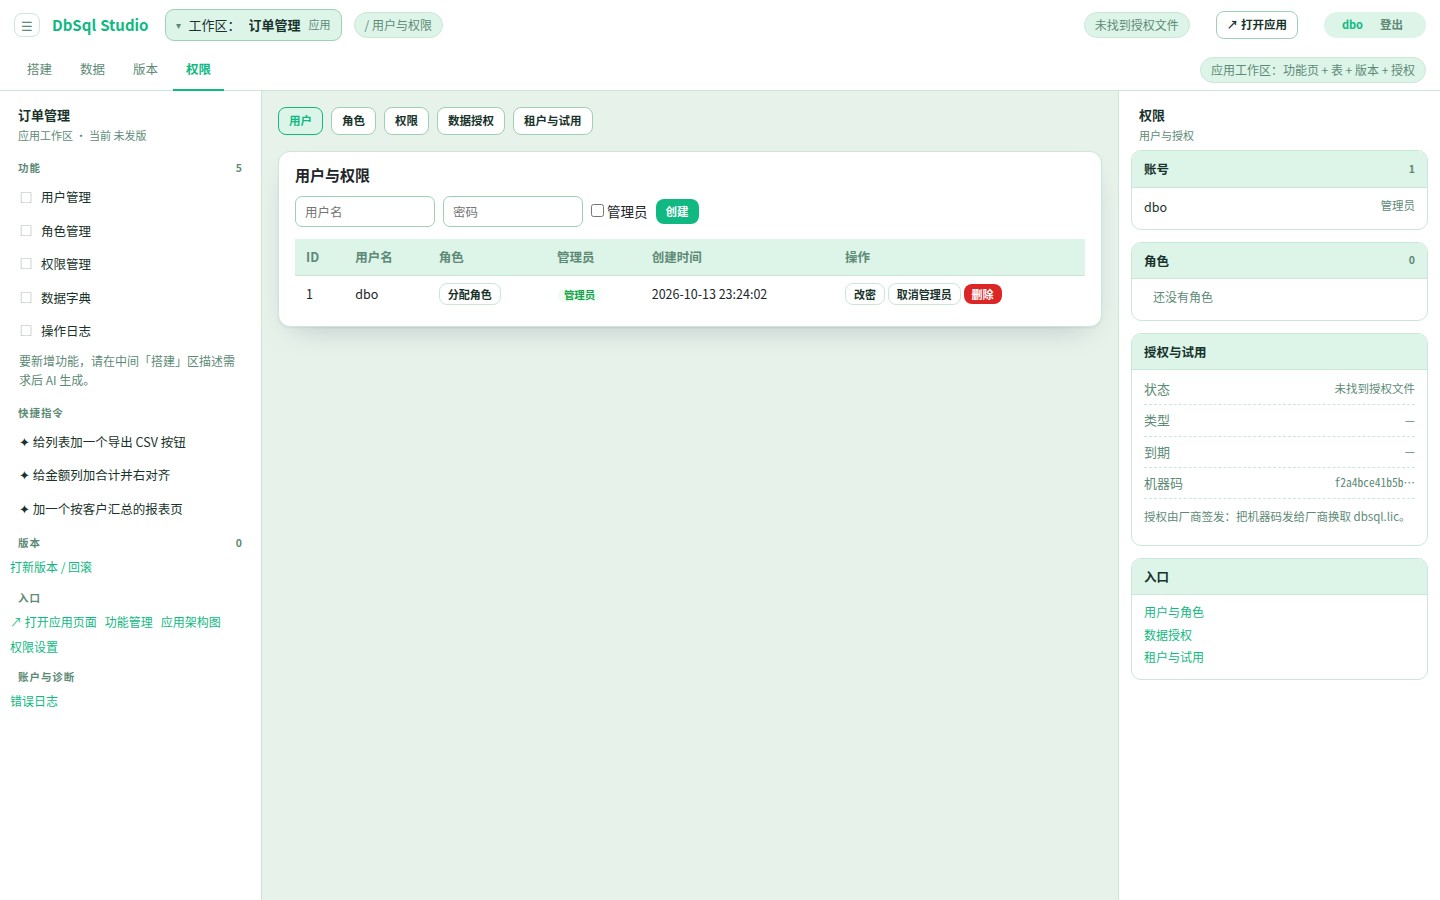Open the 租户与试用 sub-tab

point(553,121)
